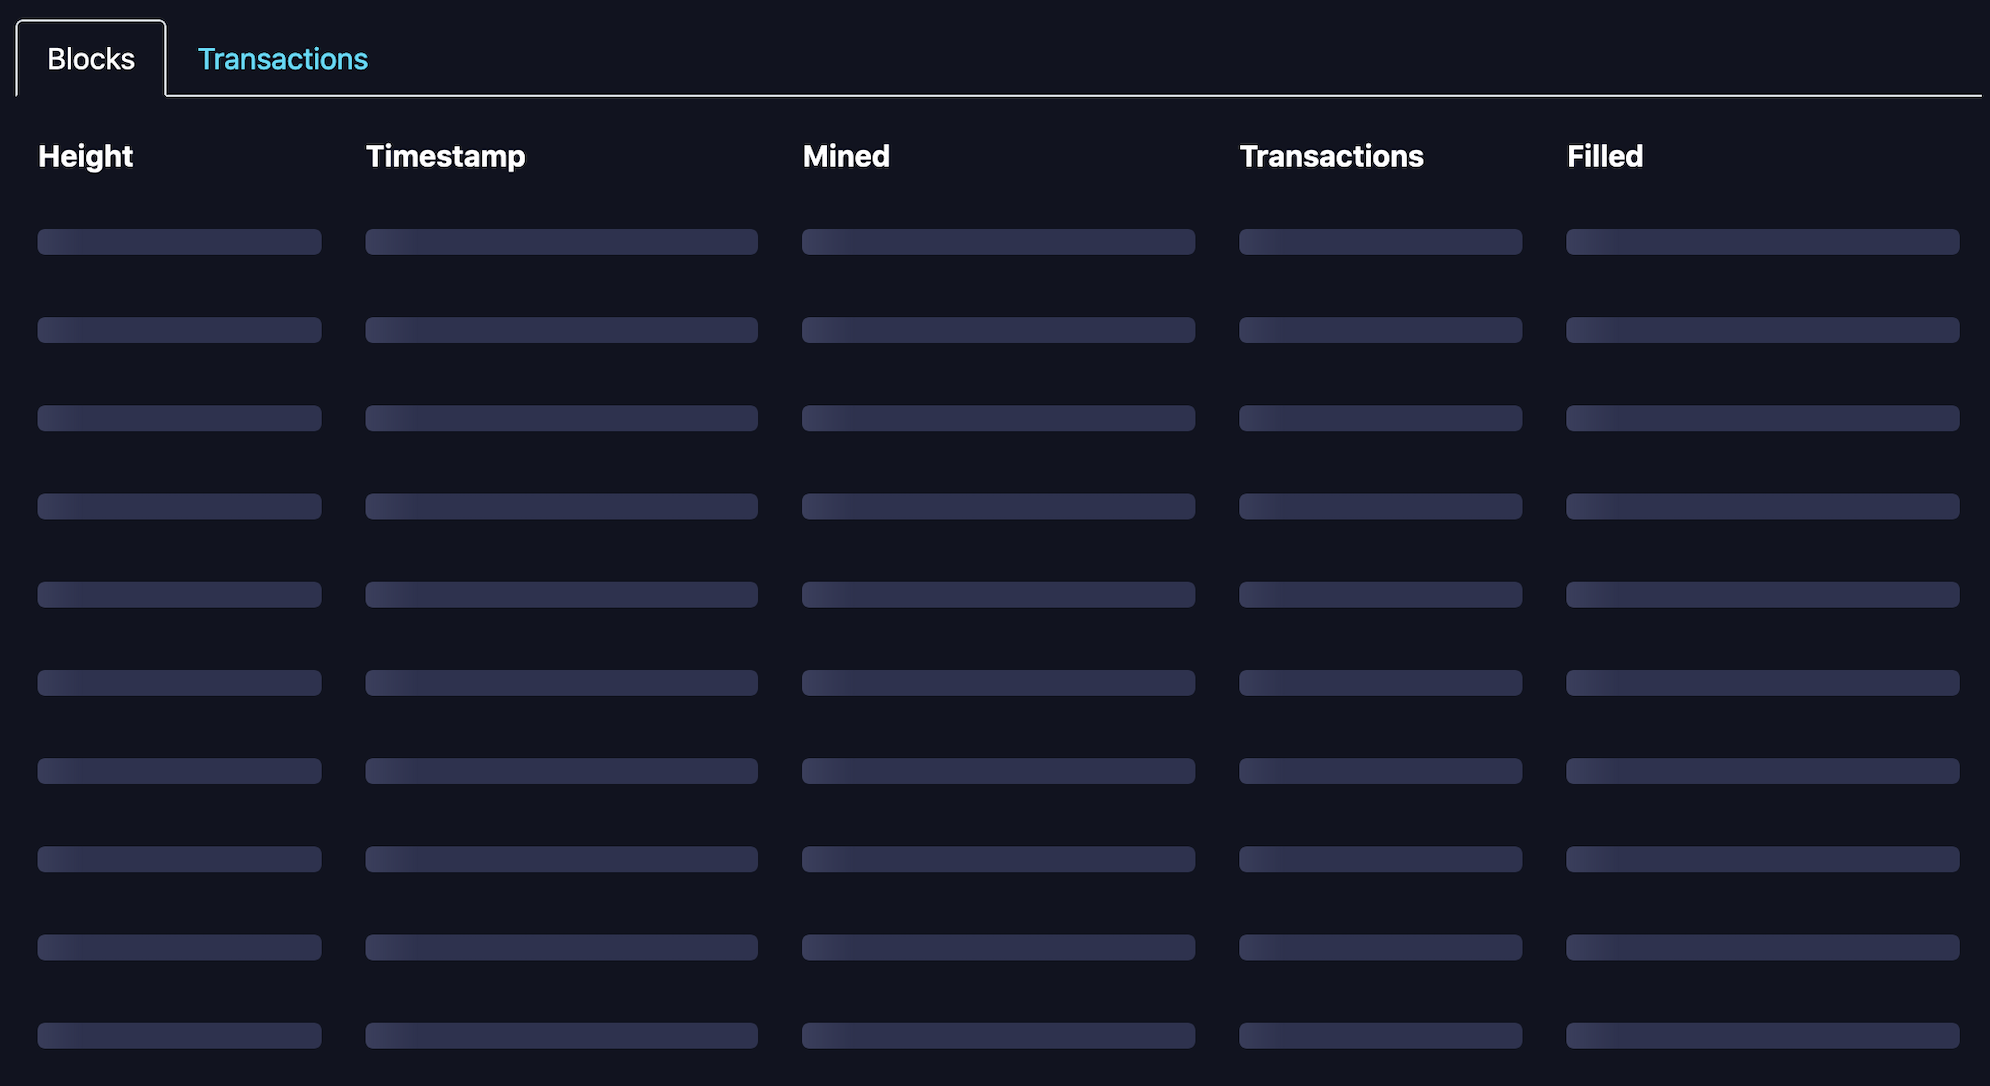Image resolution: width=1990 pixels, height=1086 pixels.
Task: Click the Timestamp column header
Action: (x=445, y=156)
